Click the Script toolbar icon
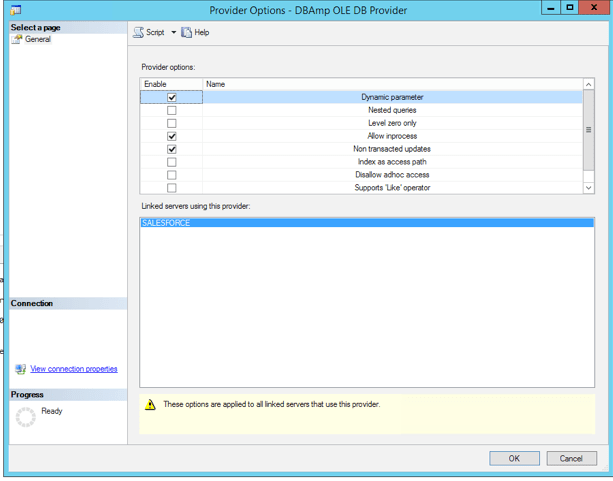The image size is (613, 481). 138,33
